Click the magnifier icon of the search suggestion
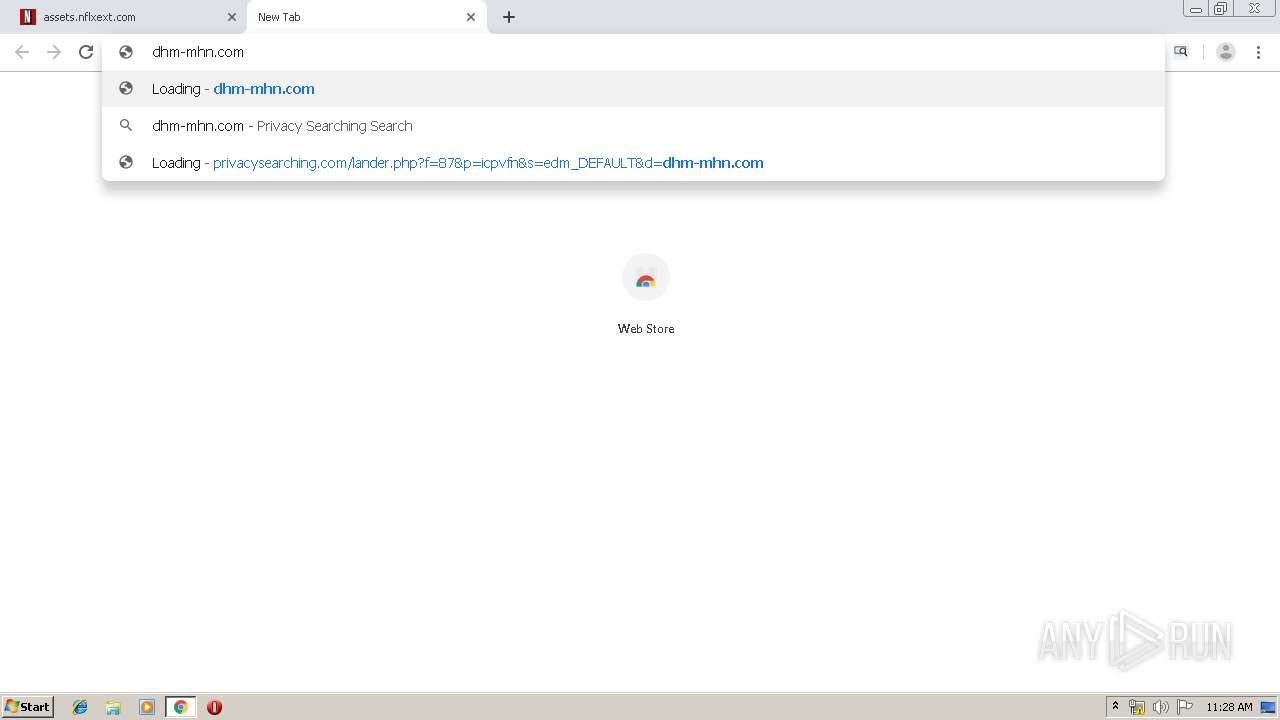Screen dimensions: 1280x720 point(126,126)
